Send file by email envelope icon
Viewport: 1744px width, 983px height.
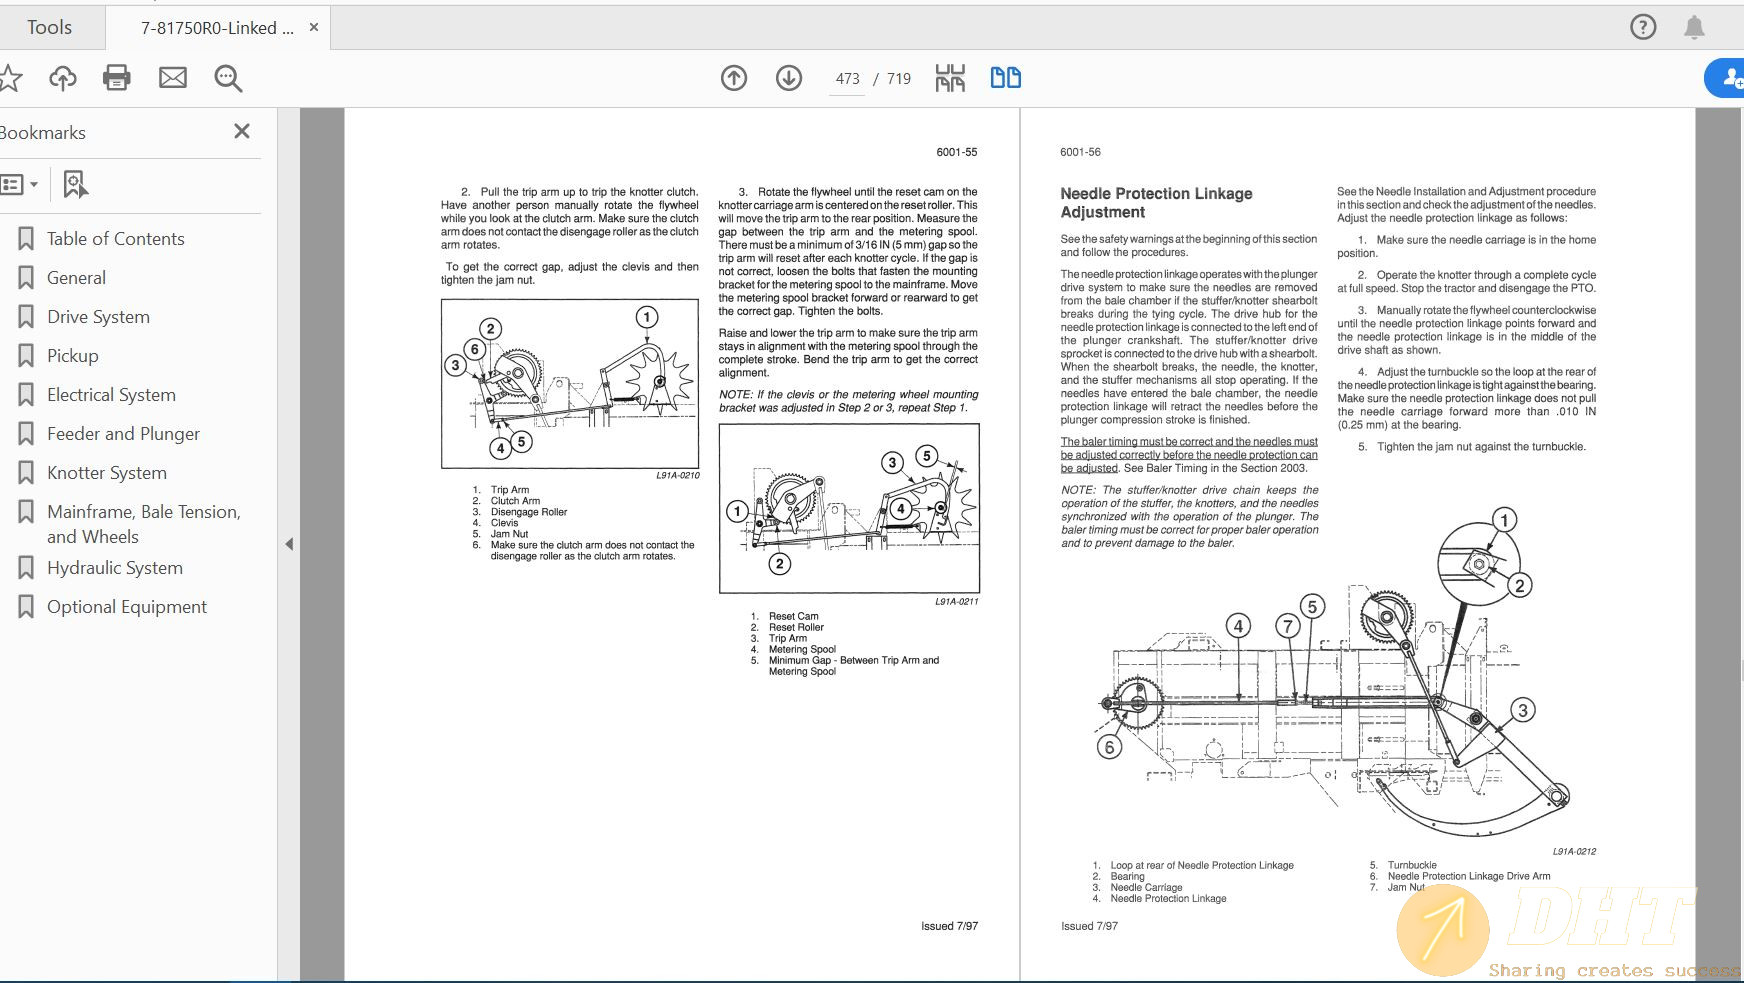pyautogui.click(x=173, y=78)
